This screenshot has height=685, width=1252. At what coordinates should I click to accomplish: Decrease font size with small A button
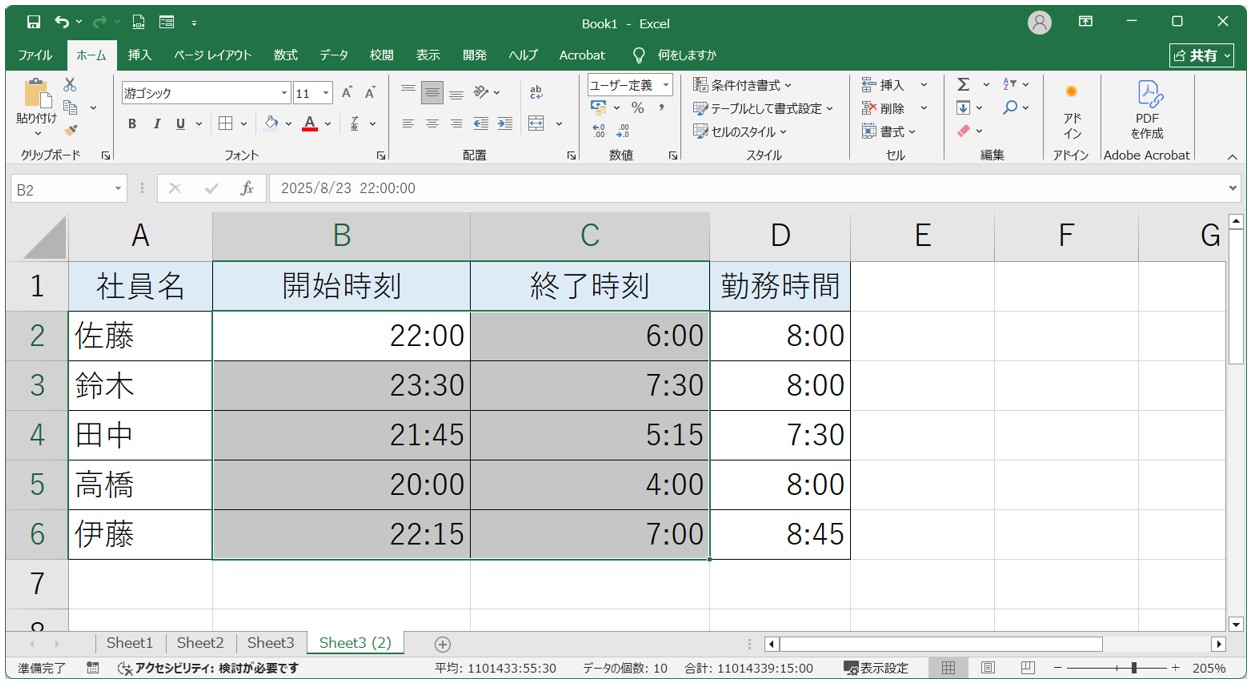370,93
